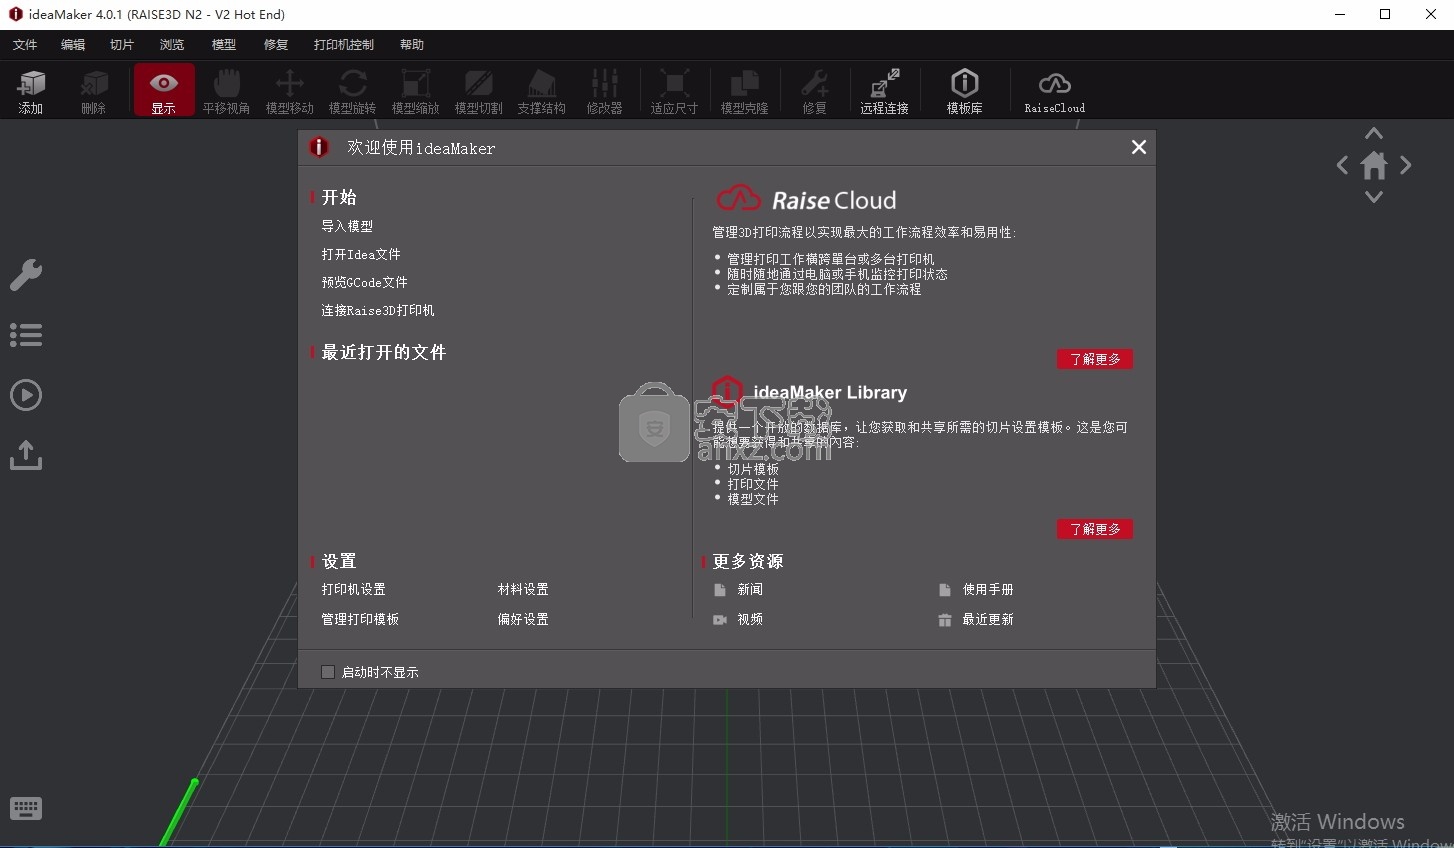The width and height of the screenshot is (1454, 848).
Task: Open the 文件 (File) menu
Action: 25,45
